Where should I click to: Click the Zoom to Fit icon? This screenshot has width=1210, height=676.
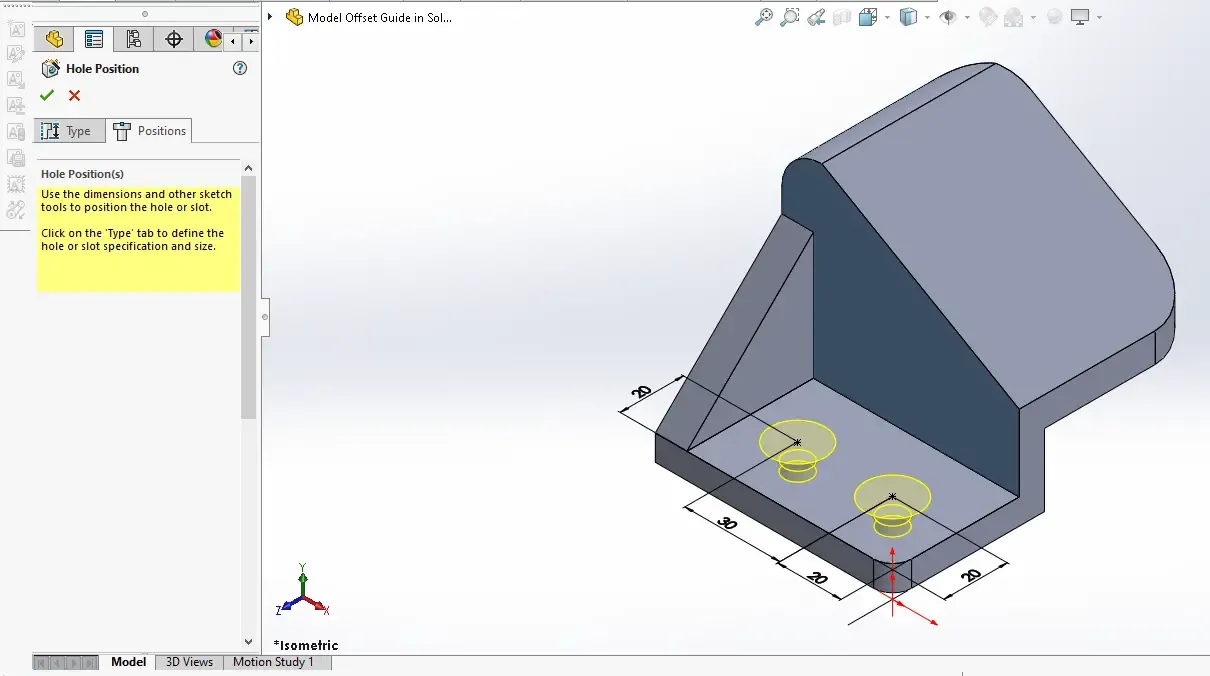764,17
